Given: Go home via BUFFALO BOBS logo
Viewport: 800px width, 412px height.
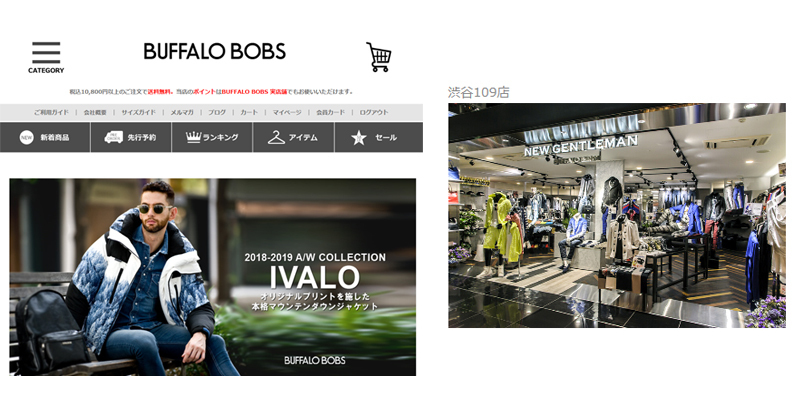Looking at the screenshot, I should coord(214,52).
